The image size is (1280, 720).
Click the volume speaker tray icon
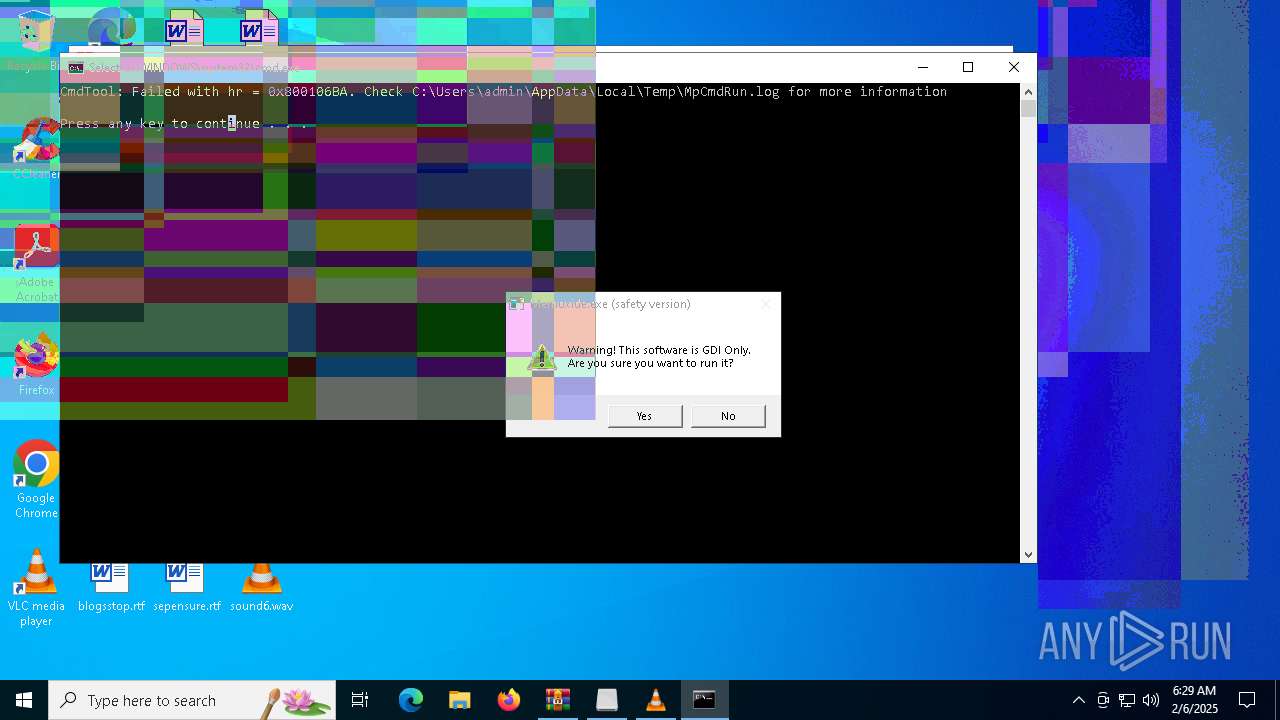click(x=1151, y=700)
